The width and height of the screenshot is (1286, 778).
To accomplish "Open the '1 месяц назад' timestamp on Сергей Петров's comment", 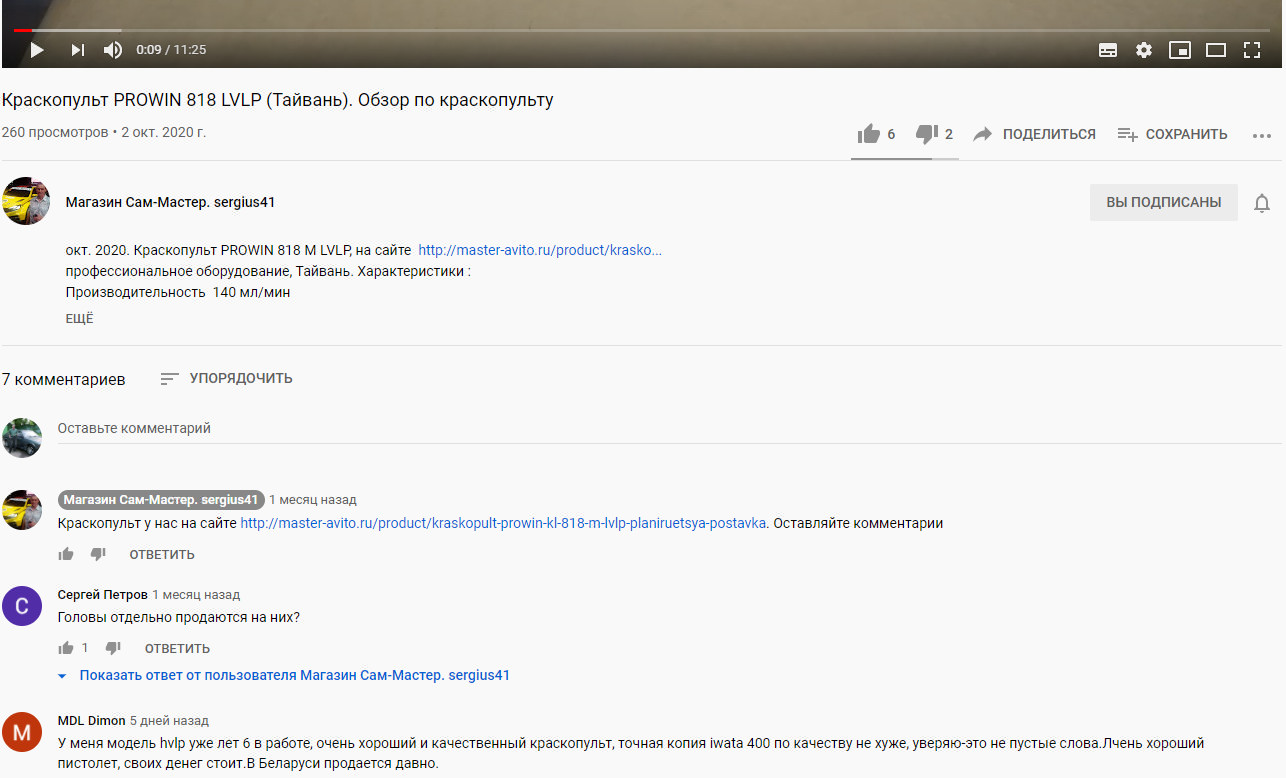I will 197,595.
